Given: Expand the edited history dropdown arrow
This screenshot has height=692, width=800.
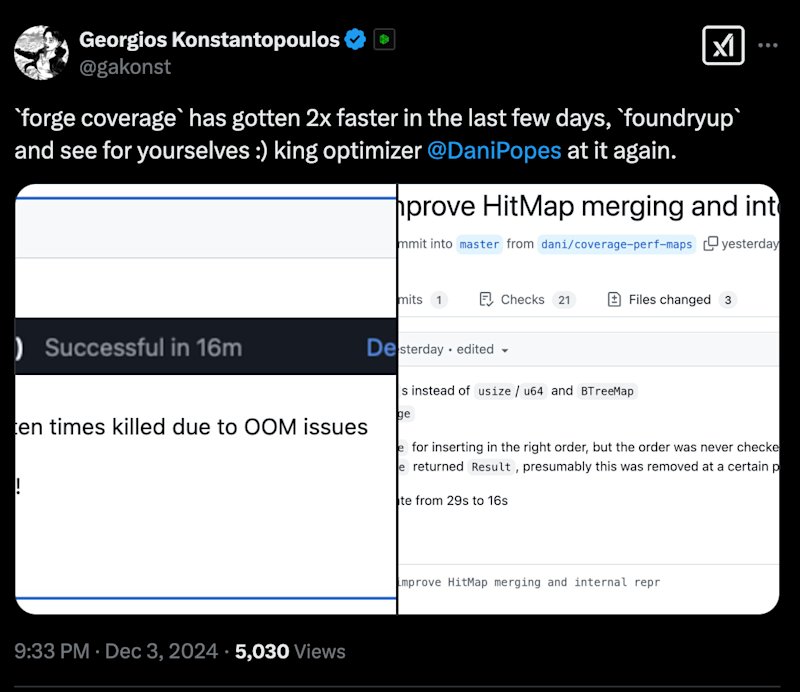Looking at the screenshot, I should pos(505,351).
